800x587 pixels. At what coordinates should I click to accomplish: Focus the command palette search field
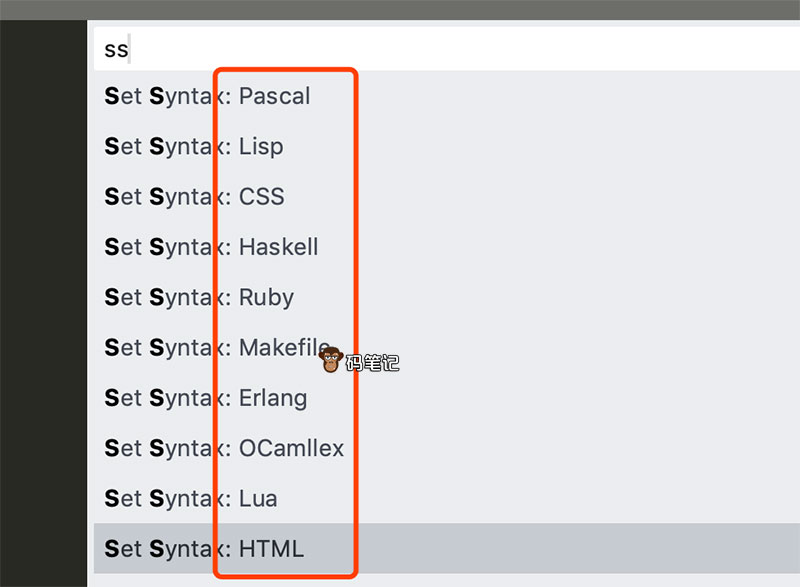click(450, 48)
